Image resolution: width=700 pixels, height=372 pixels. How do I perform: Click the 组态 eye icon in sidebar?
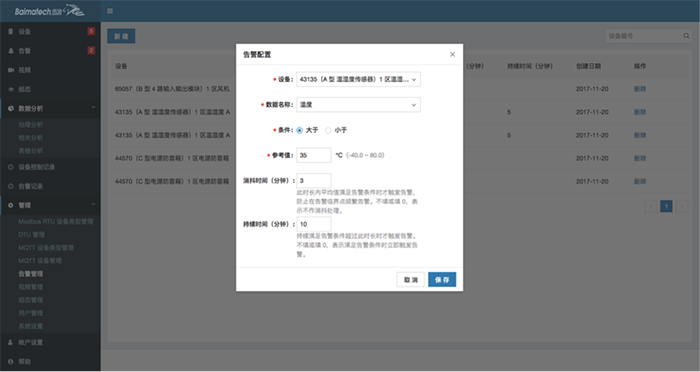[11, 89]
